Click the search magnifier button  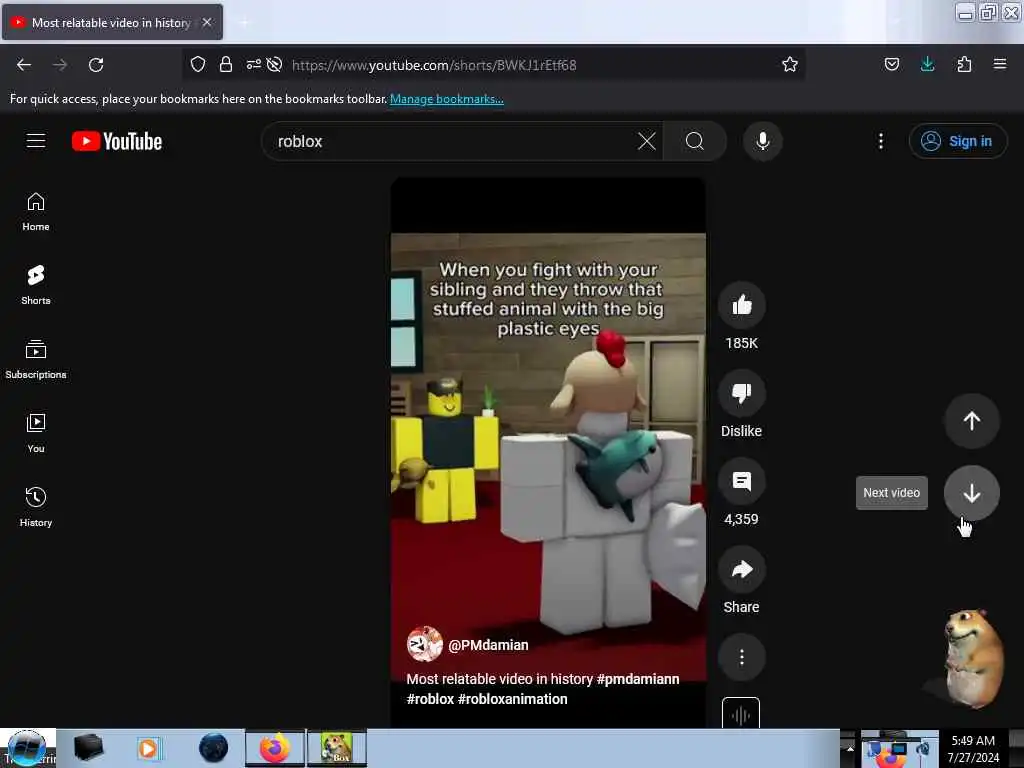(x=695, y=141)
